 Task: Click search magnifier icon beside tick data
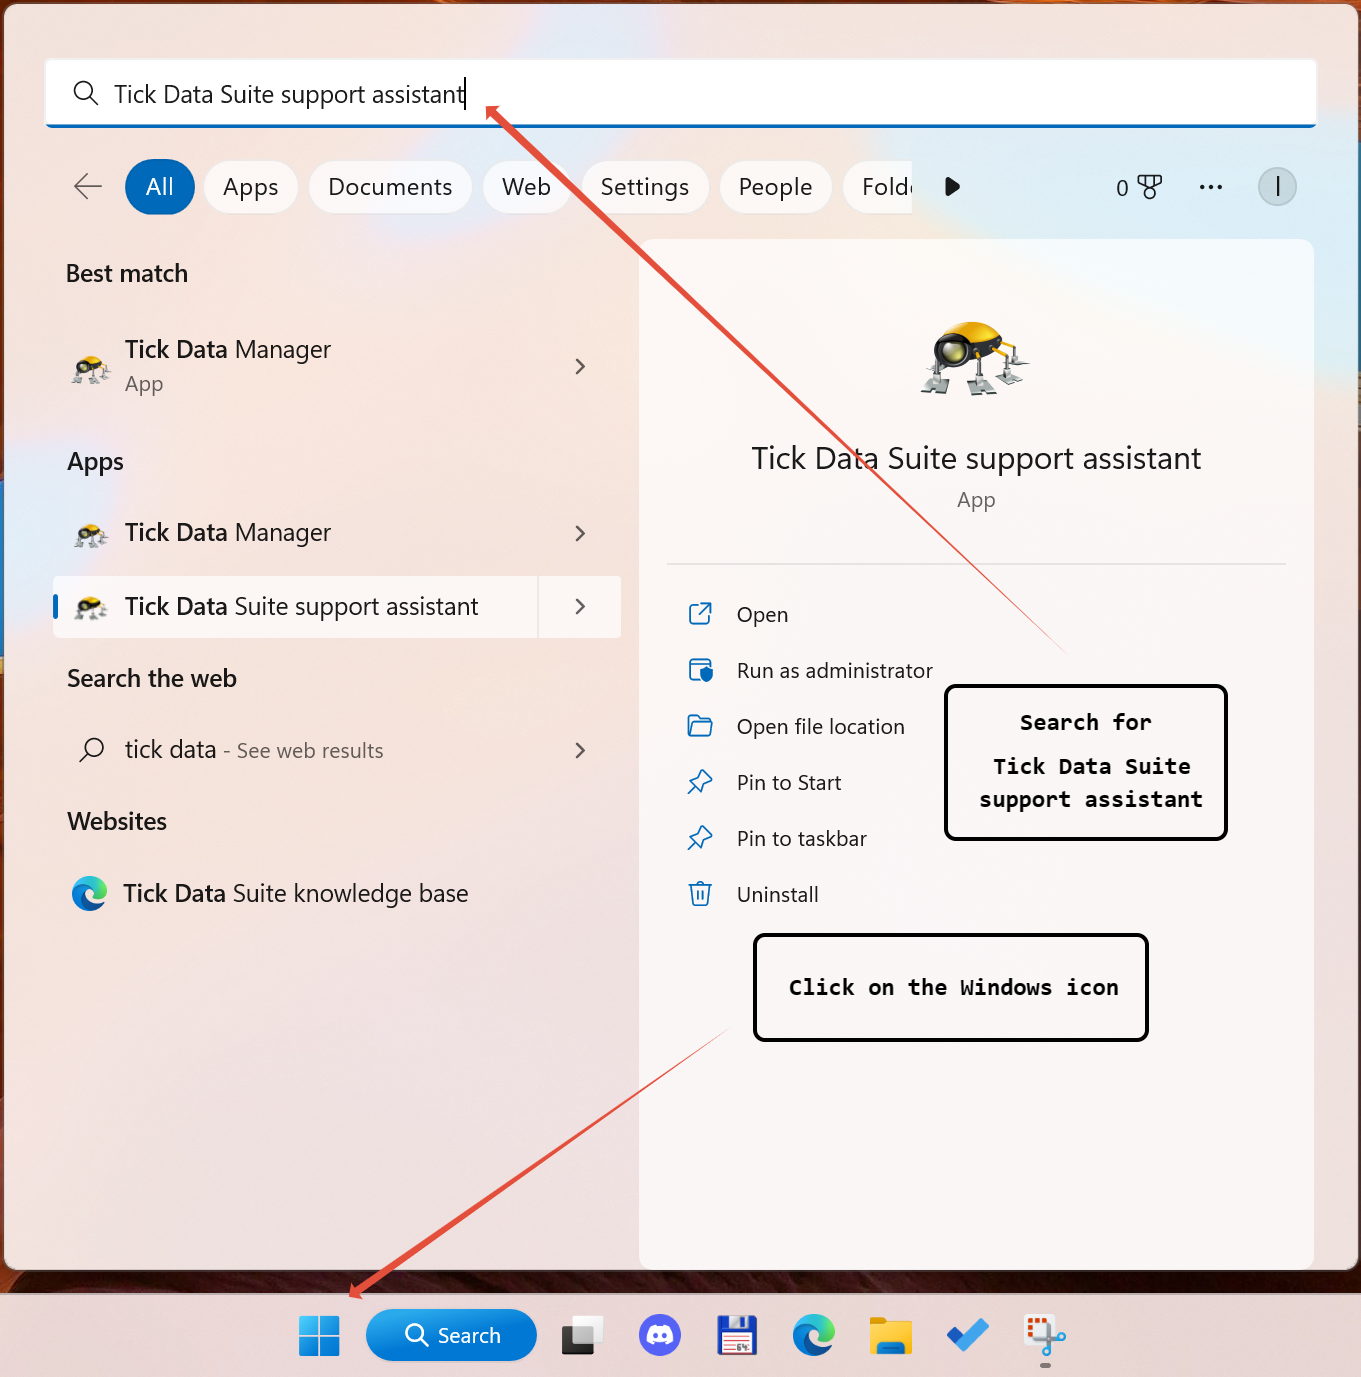tap(92, 750)
